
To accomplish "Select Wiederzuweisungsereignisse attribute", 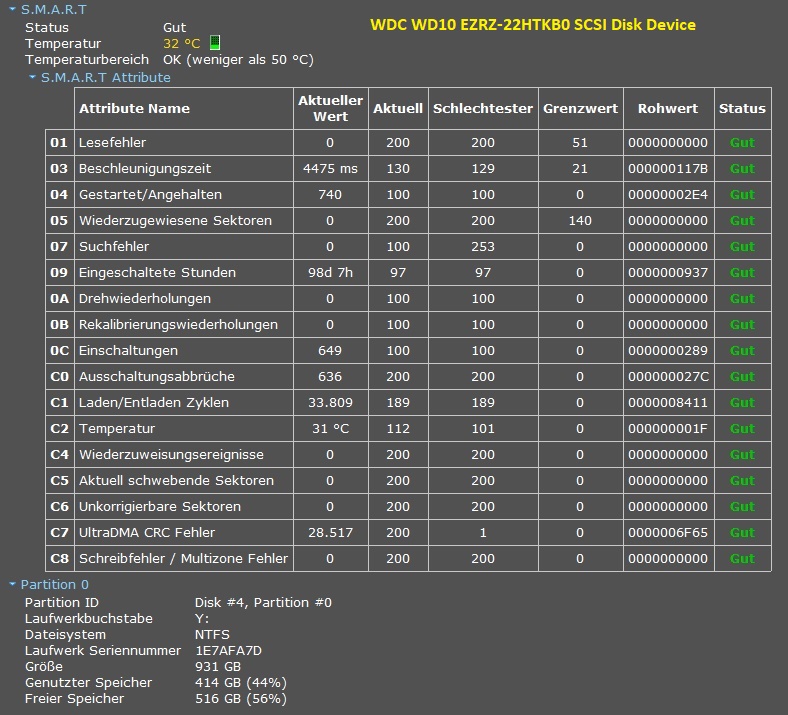I will point(171,455).
